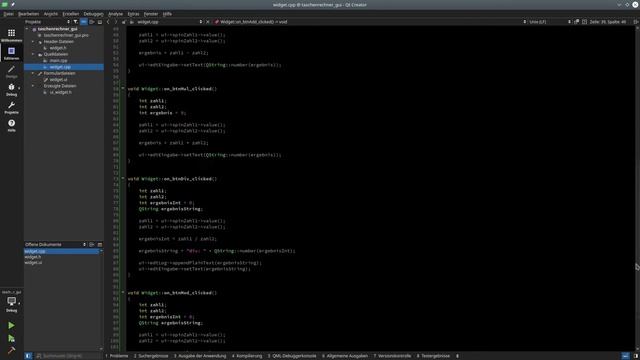Select main.cpp in the project tree
This screenshot has width=640, height=360.
(x=58, y=61)
